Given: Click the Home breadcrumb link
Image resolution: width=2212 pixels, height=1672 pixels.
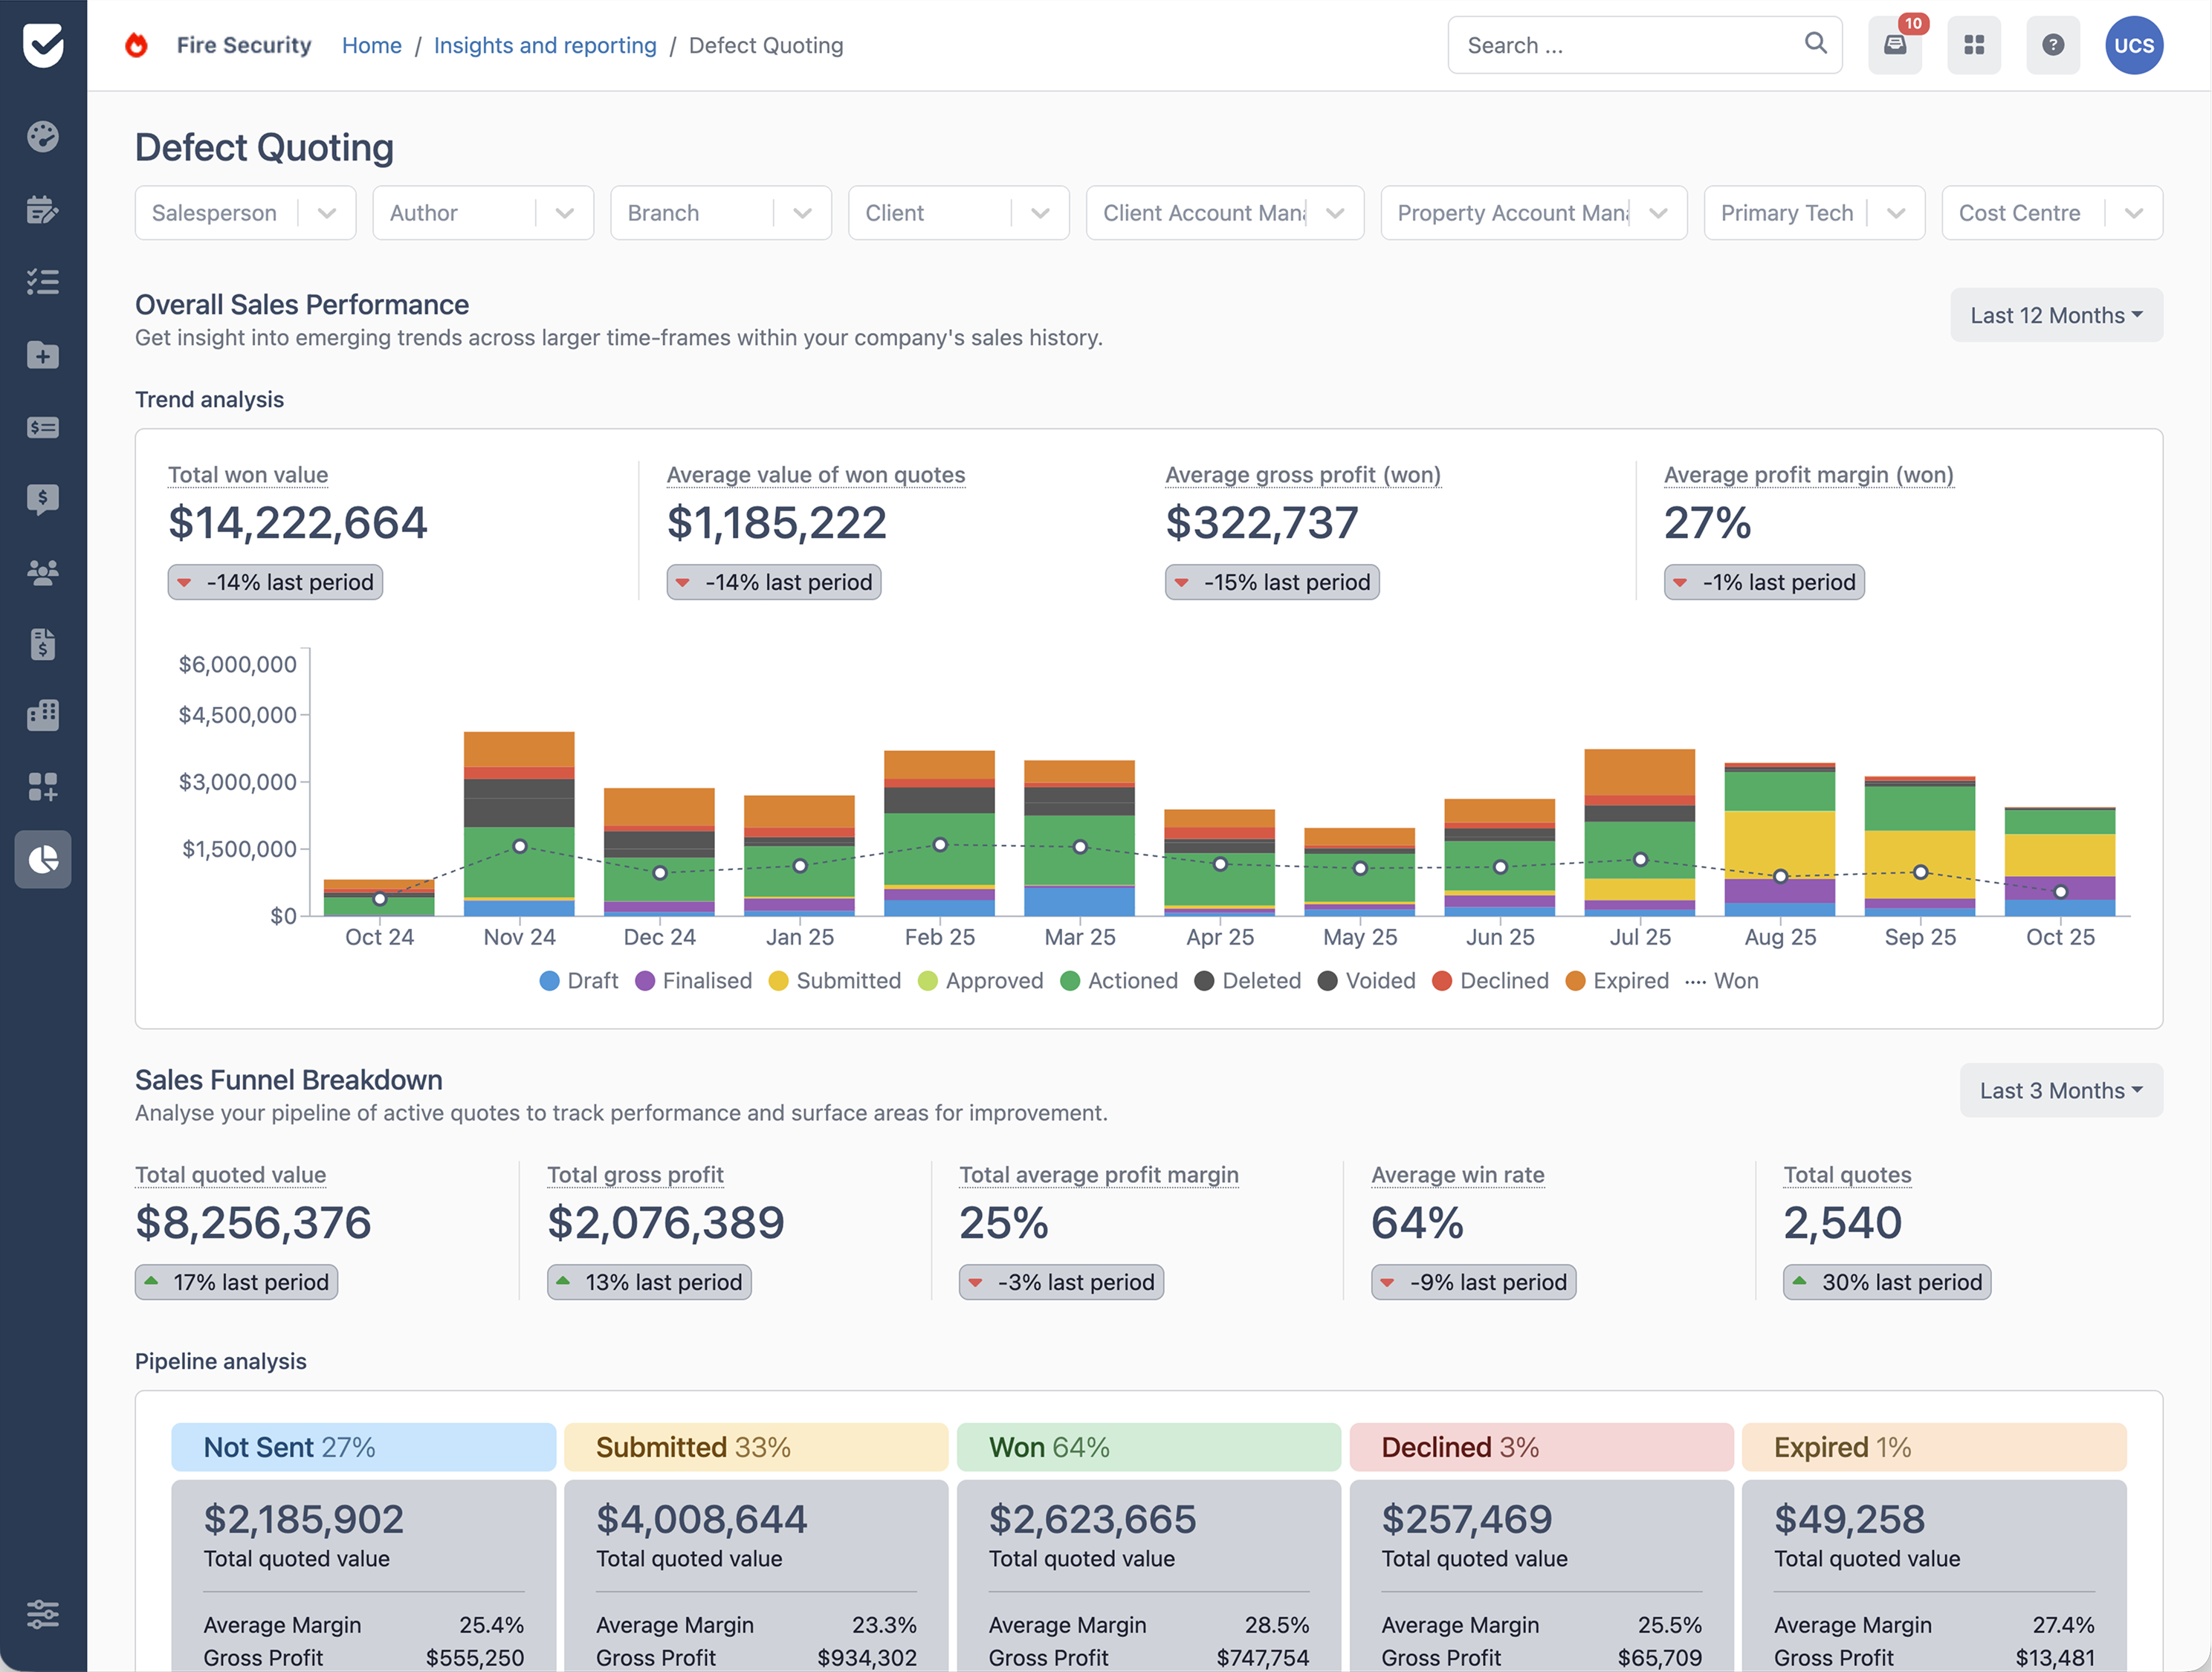Looking at the screenshot, I should tap(371, 45).
